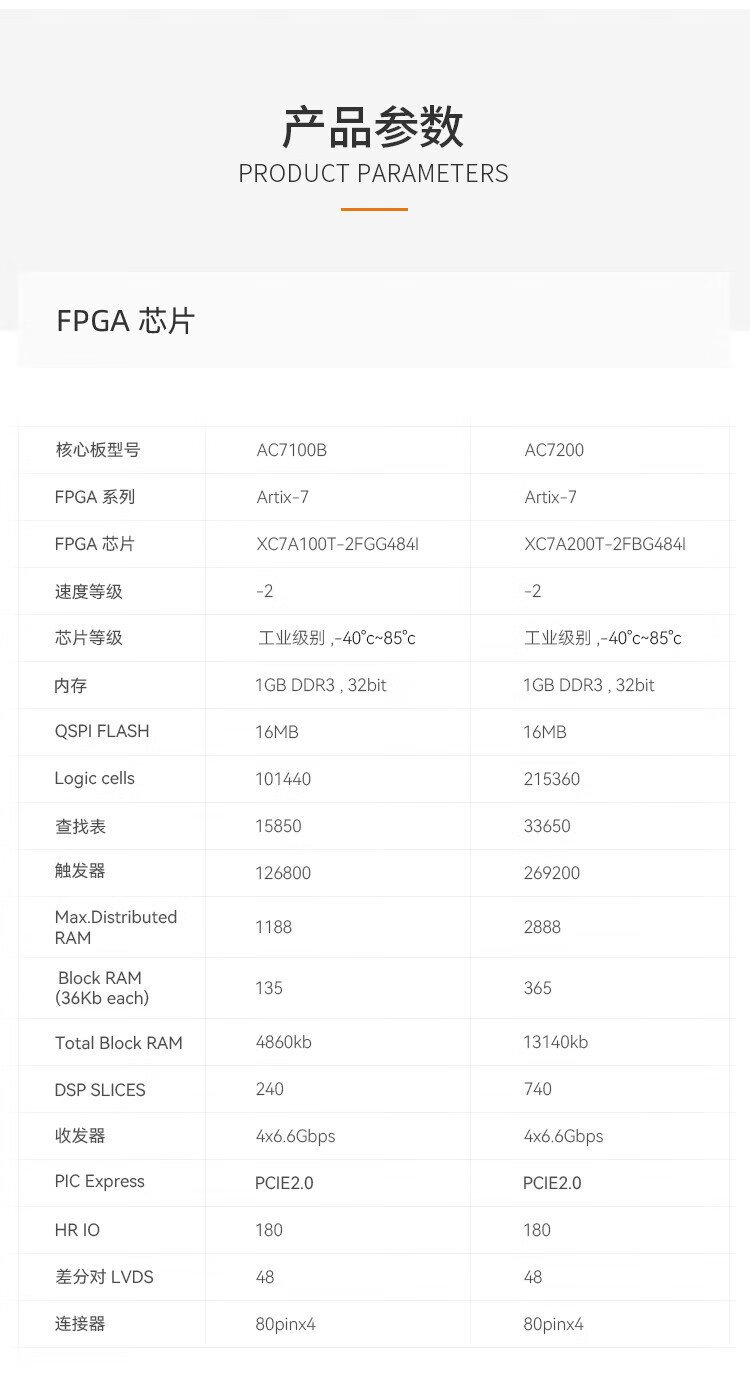This screenshot has height=1375, width=750.
Task: Click the QSPI FLASH row label
Action: [x=102, y=731]
